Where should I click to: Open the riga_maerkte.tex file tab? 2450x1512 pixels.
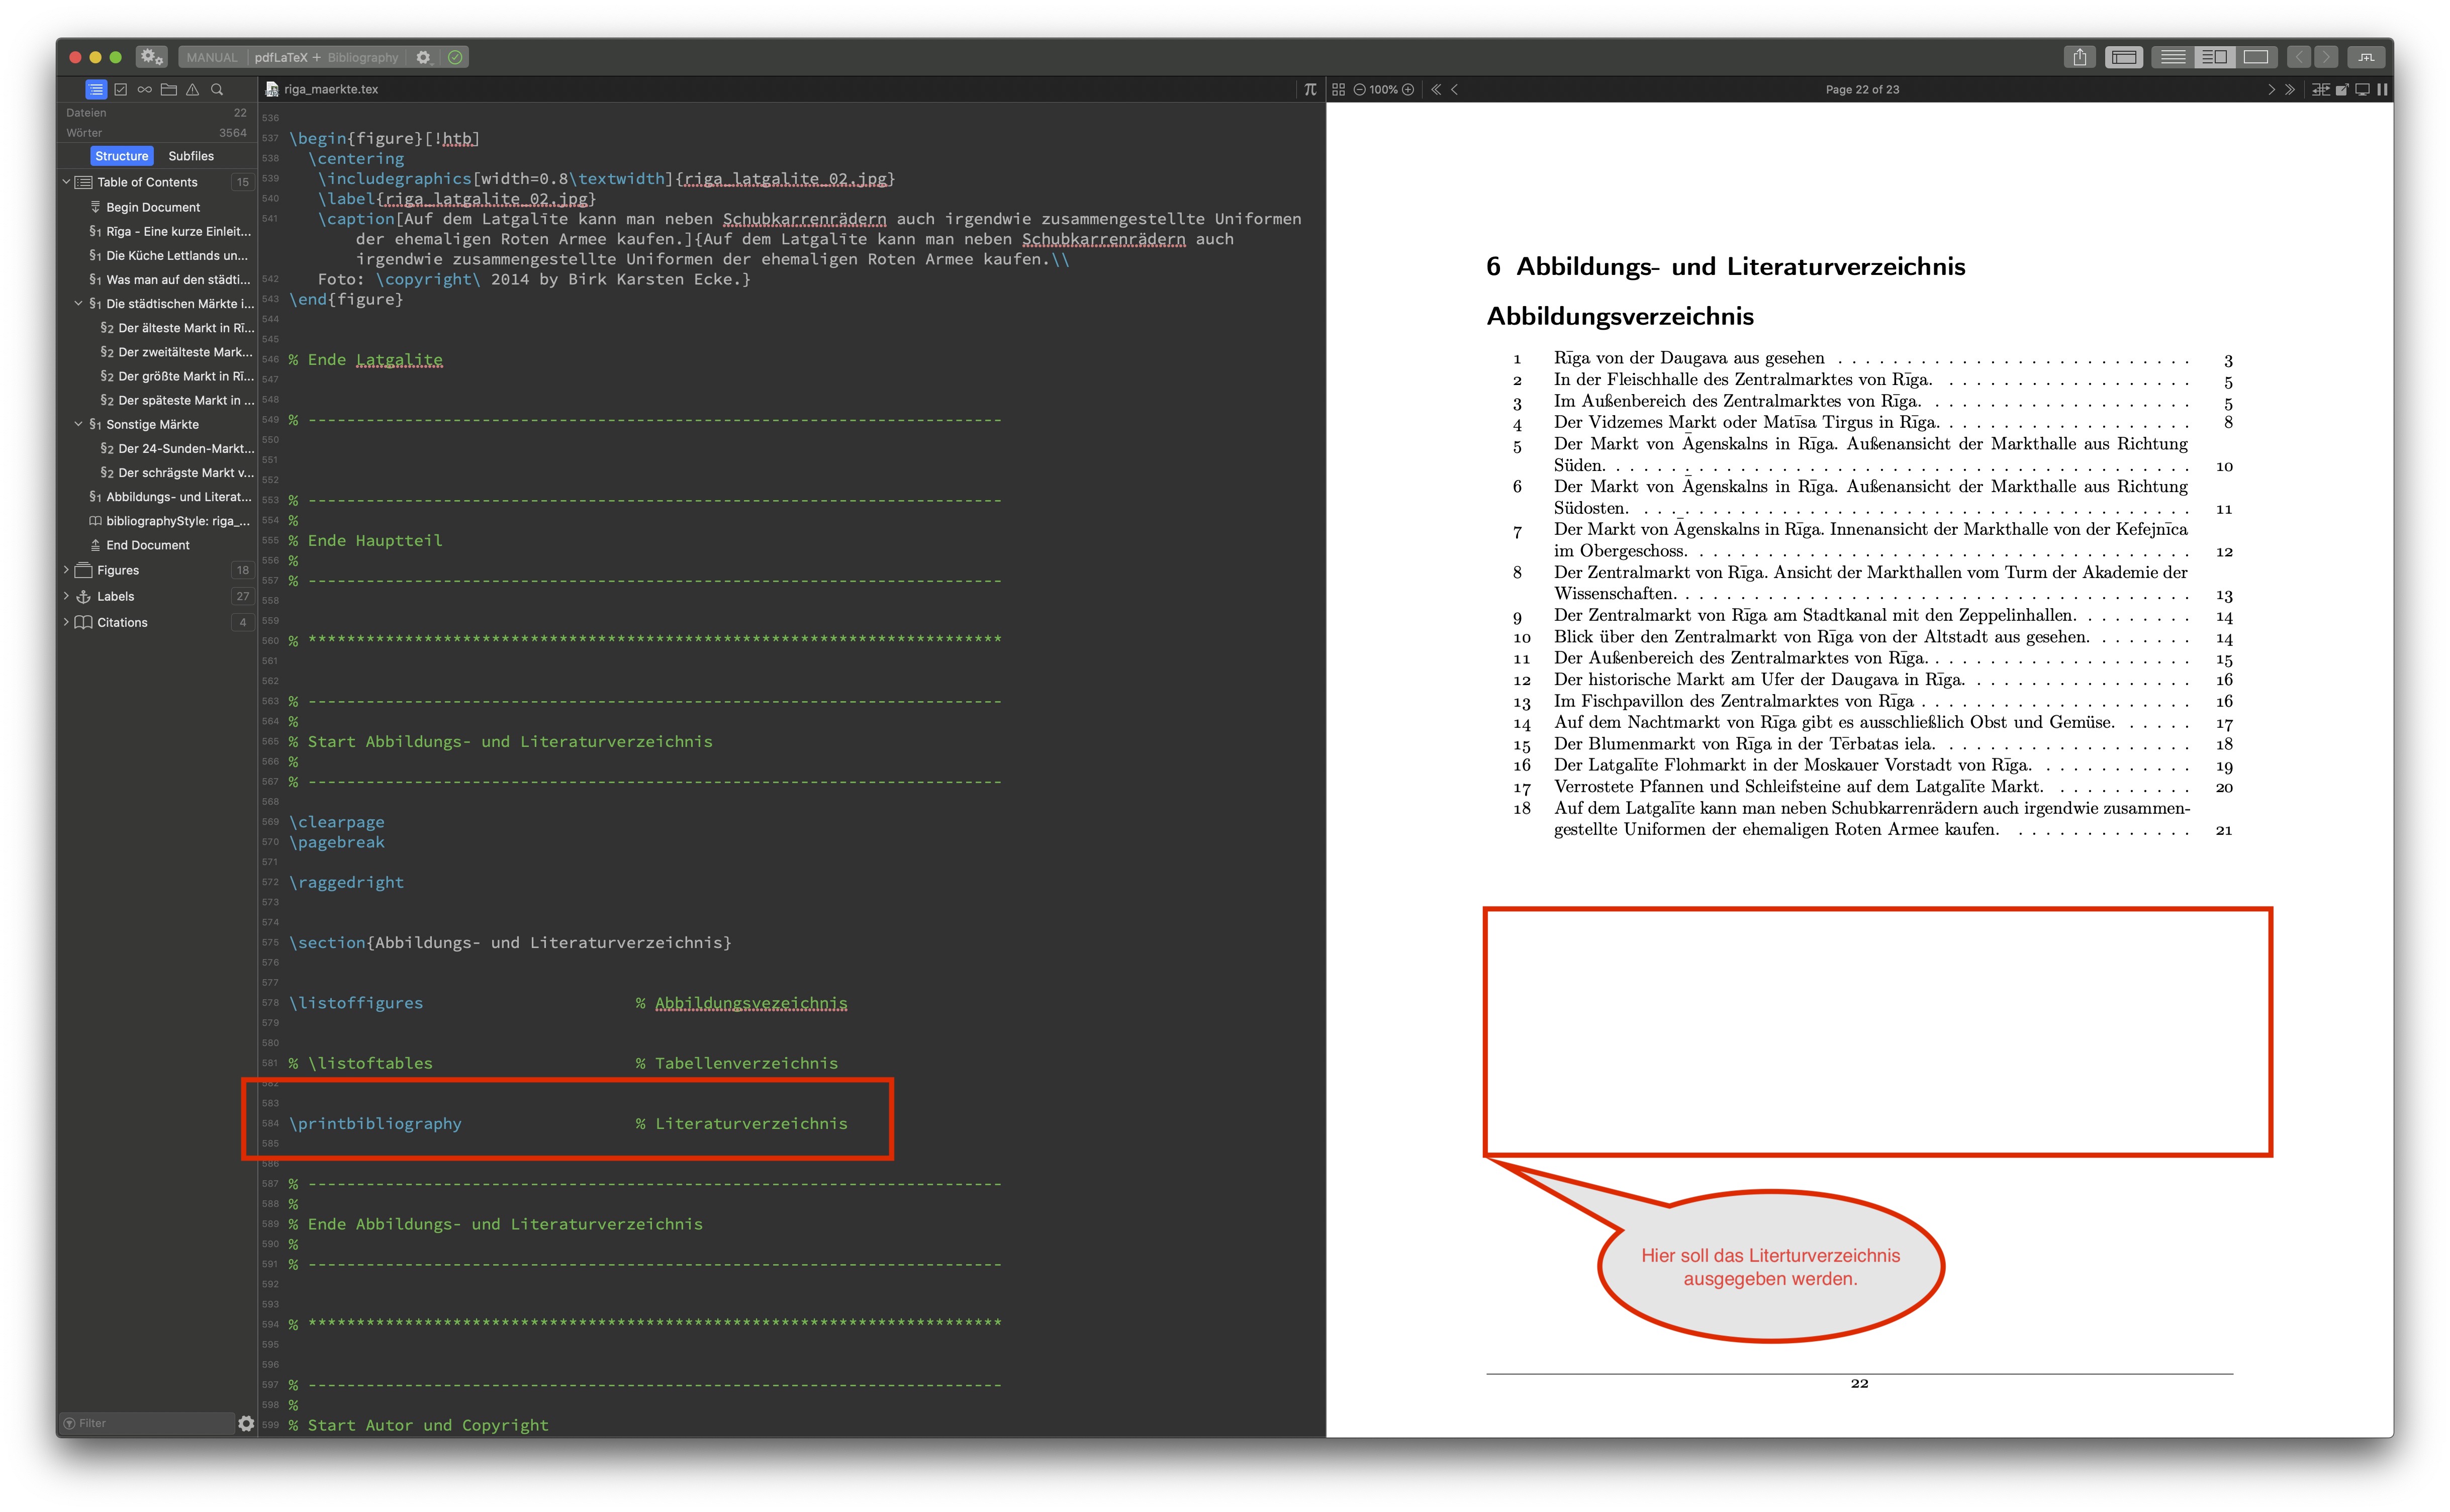(322, 89)
